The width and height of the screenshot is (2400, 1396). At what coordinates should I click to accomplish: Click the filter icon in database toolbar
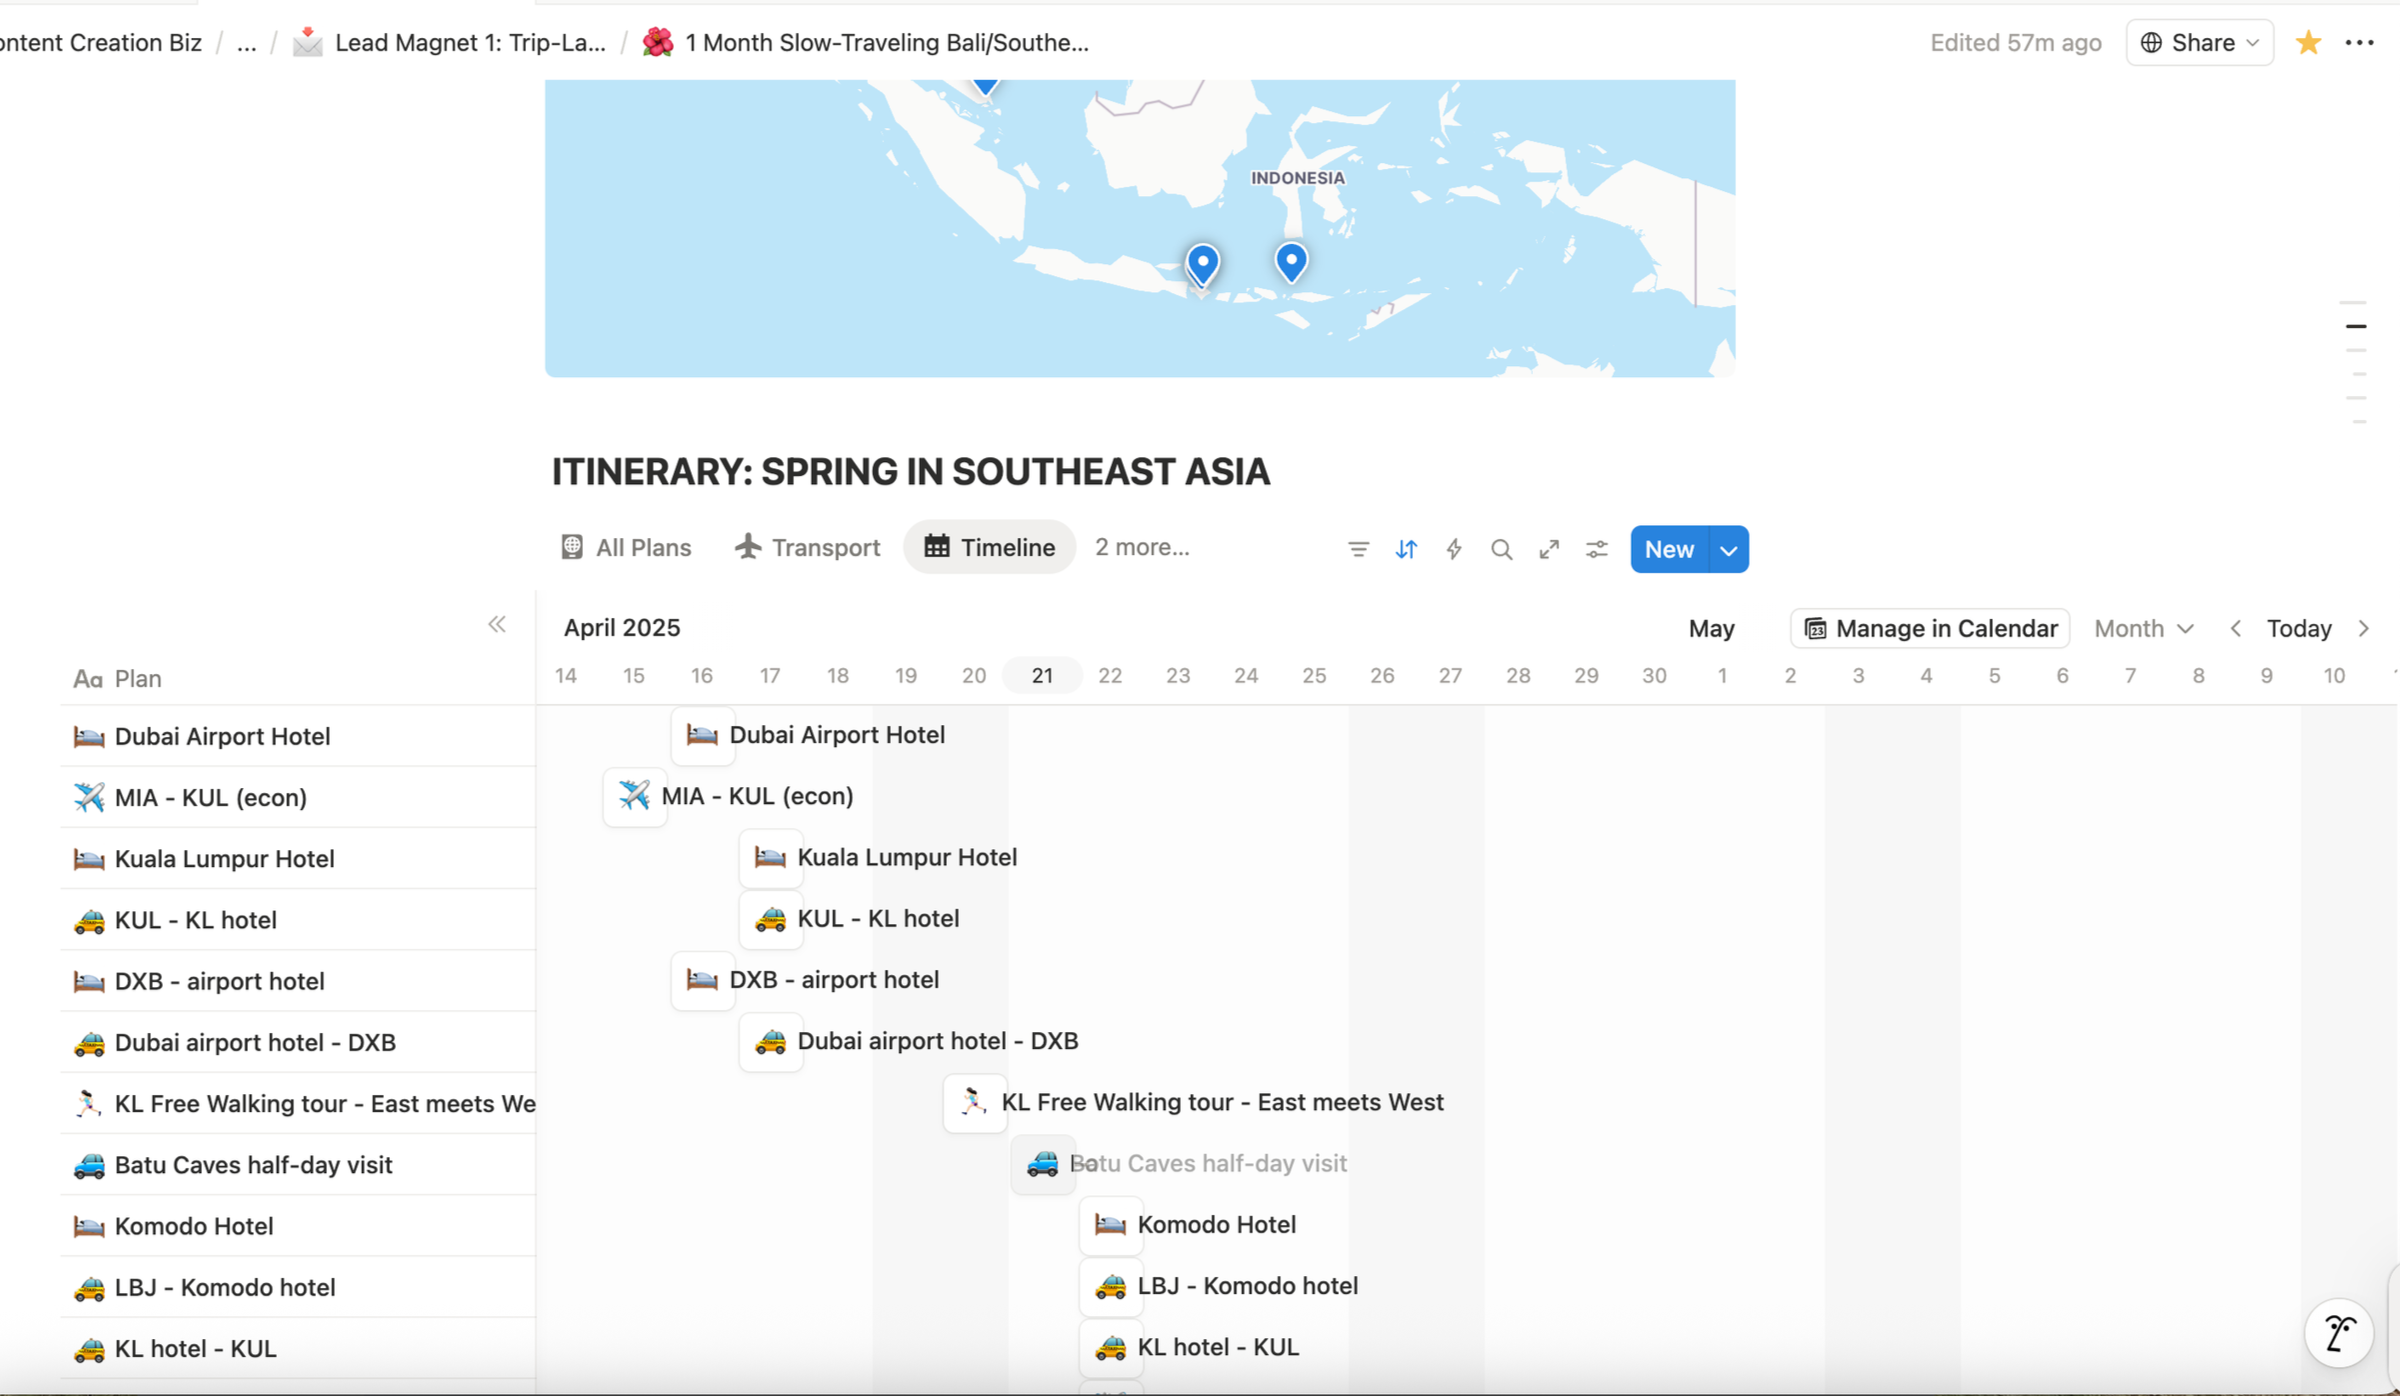(x=1358, y=549)
